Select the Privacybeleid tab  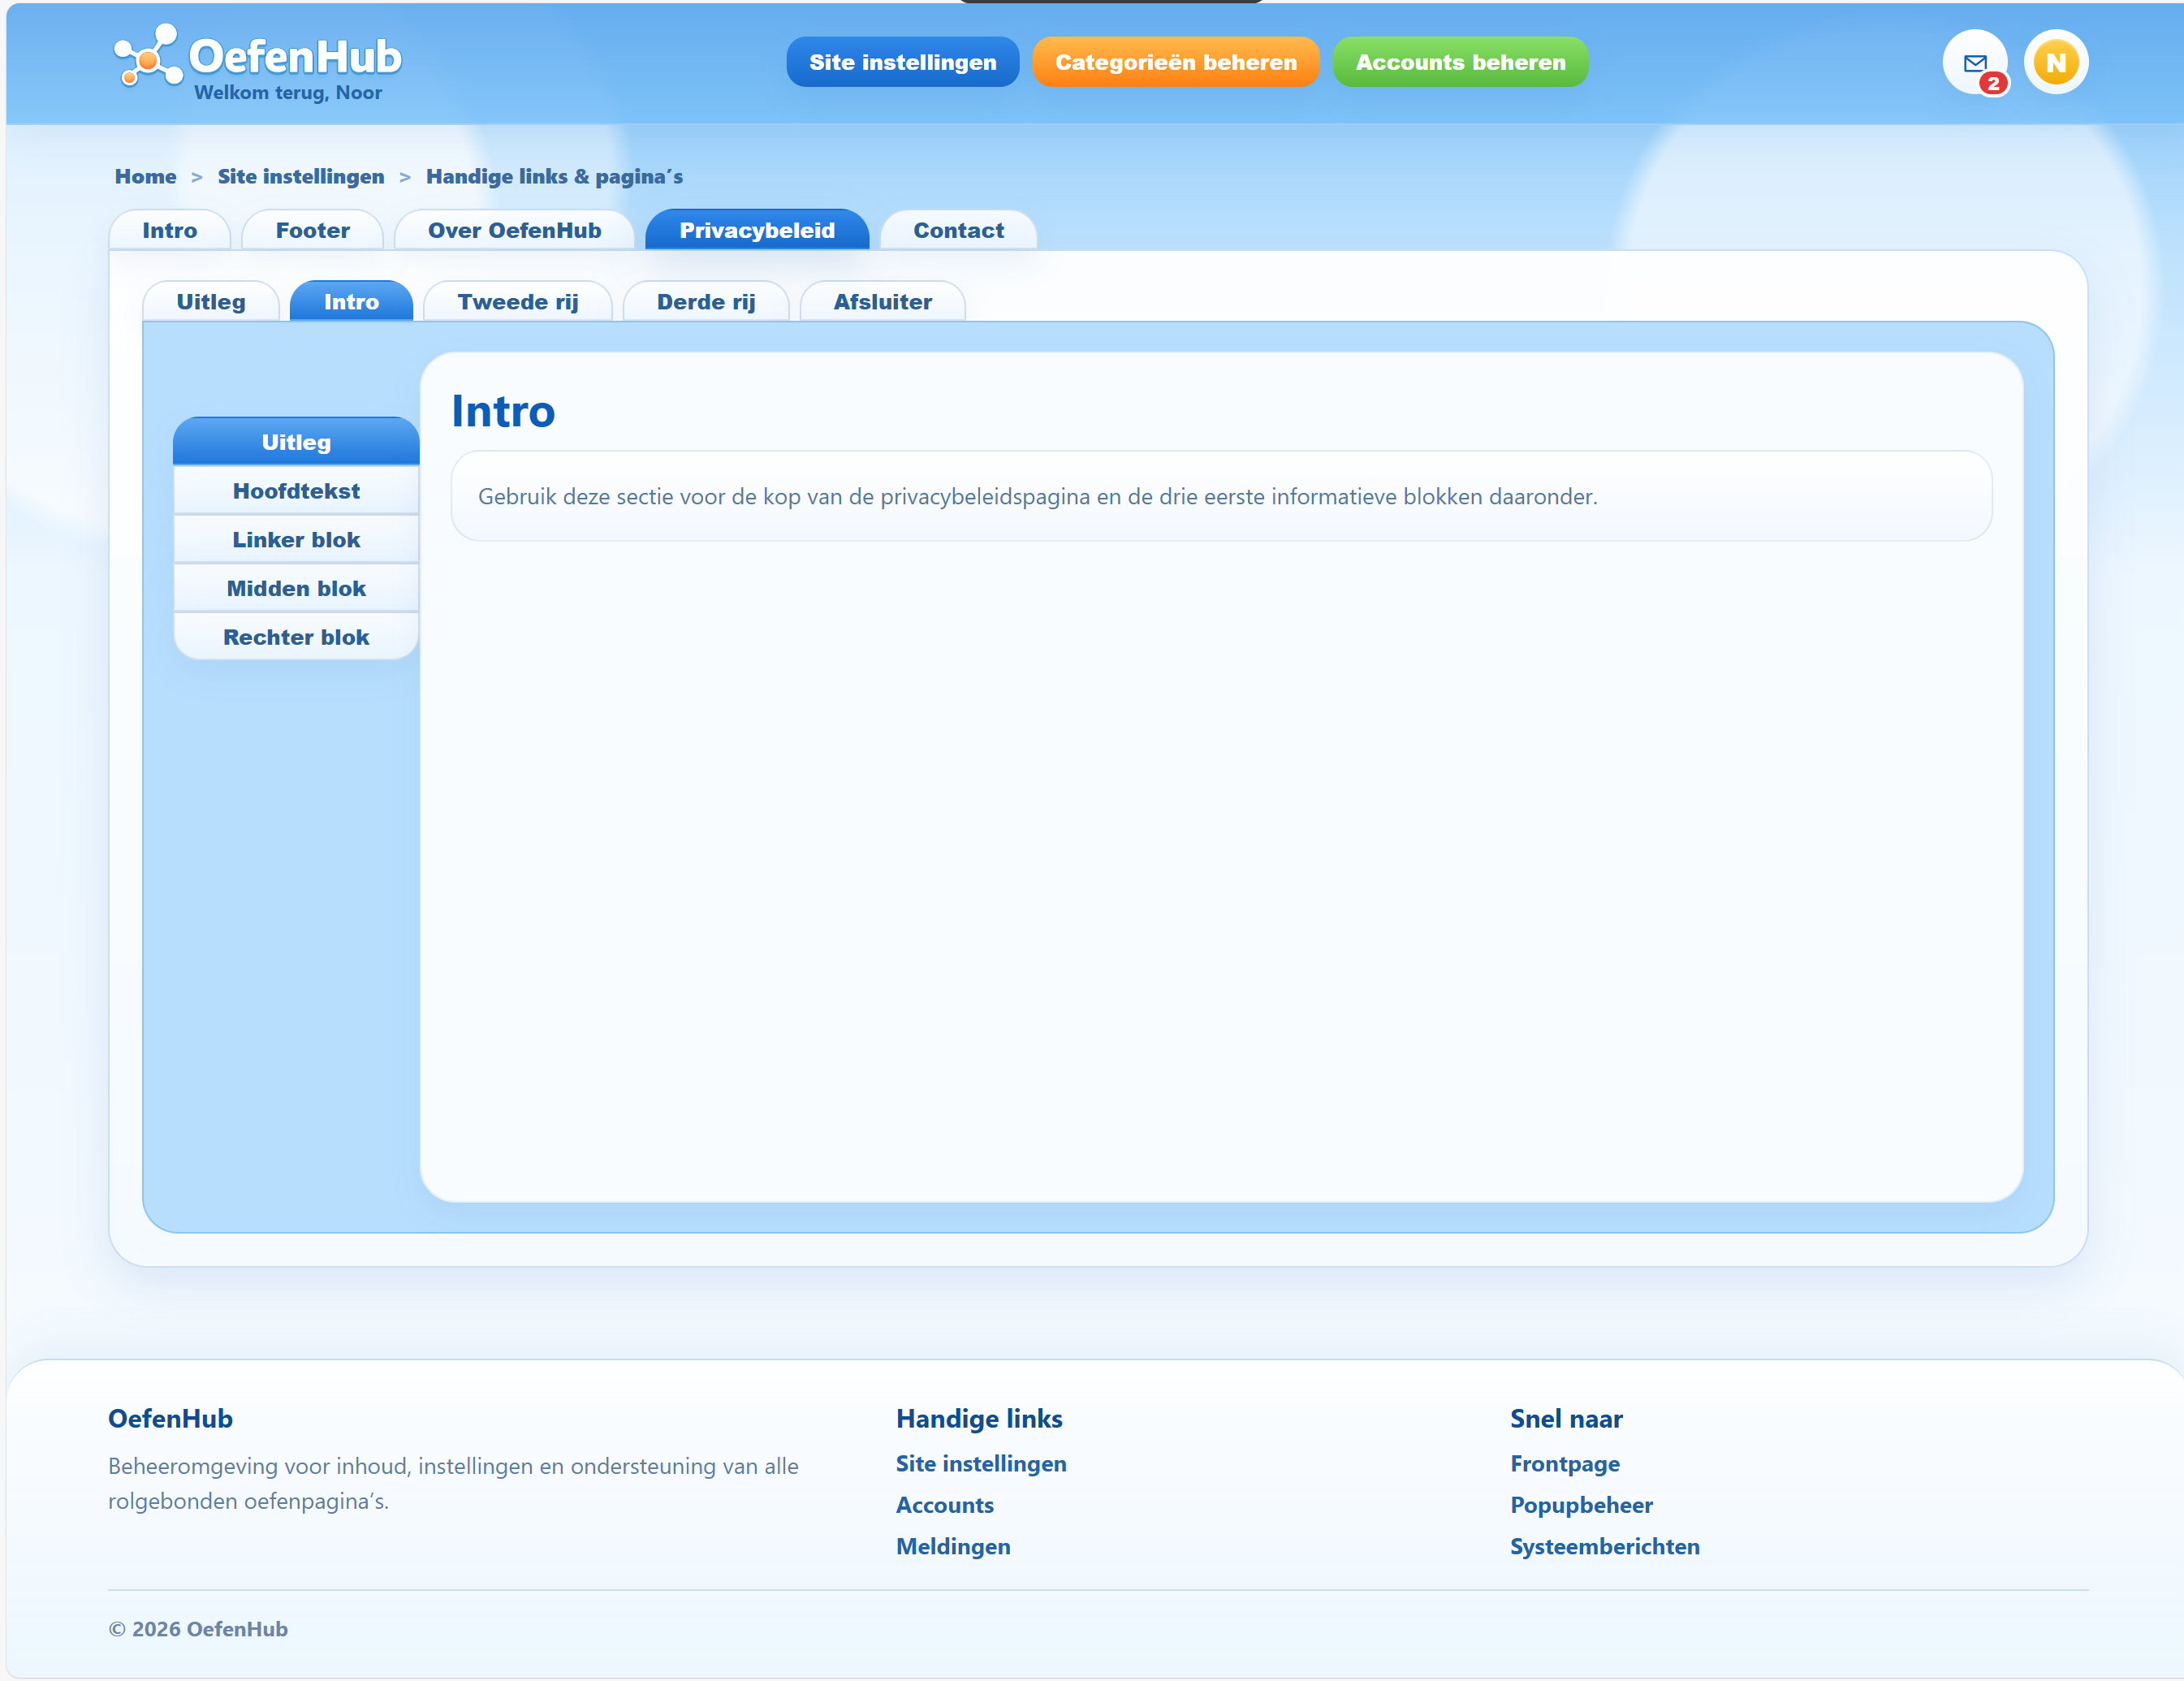pos(756,230)
